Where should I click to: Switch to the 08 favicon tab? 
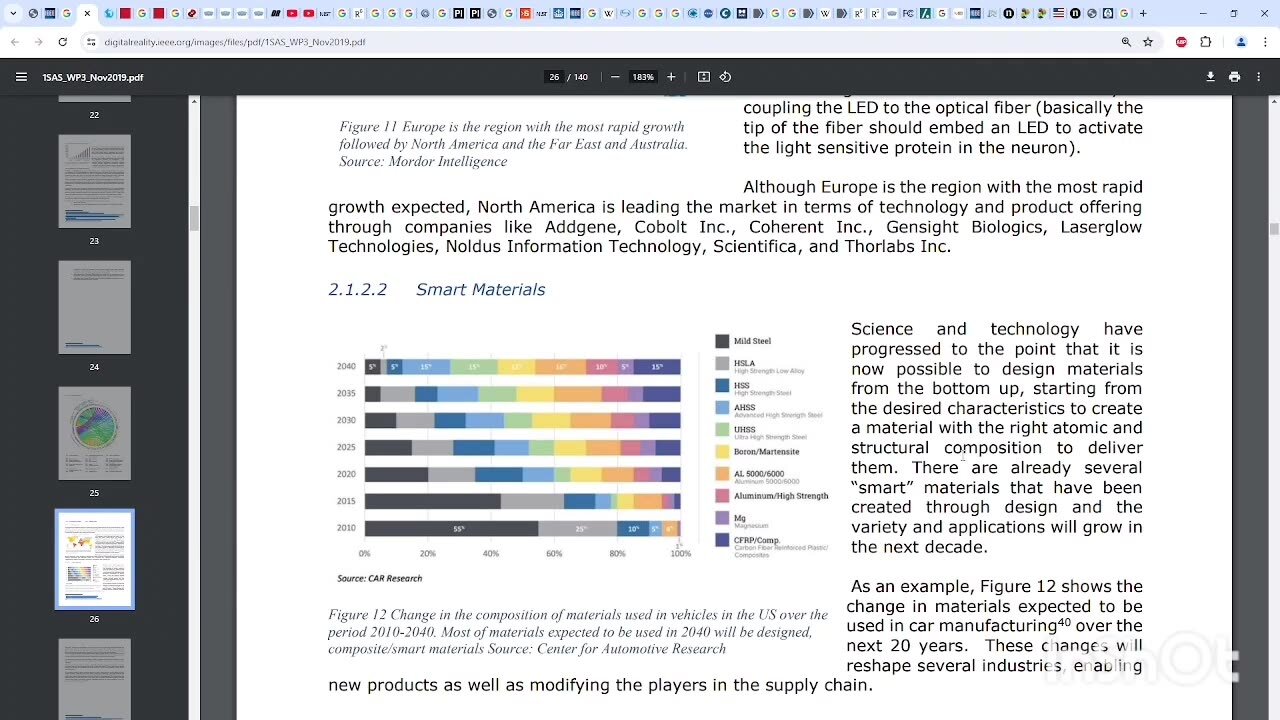[275, 13]
